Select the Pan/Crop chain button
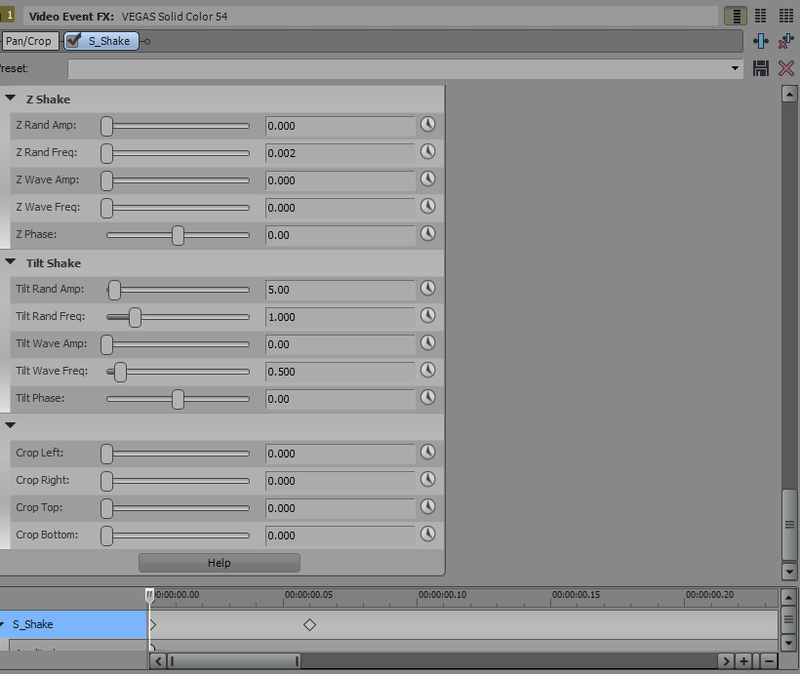This screenshot has width=800, height=674. click(x=29, y=41)
